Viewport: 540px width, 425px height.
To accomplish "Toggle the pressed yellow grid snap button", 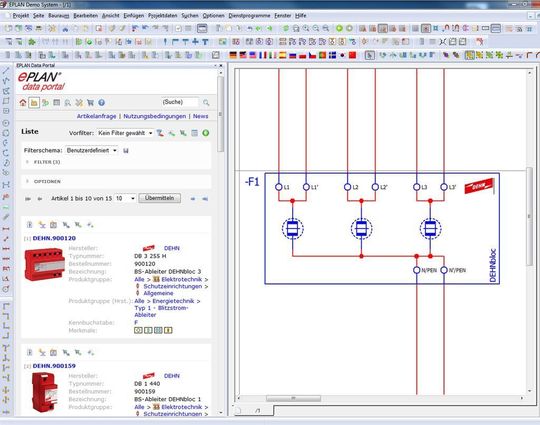I will [x=469, y=55].
